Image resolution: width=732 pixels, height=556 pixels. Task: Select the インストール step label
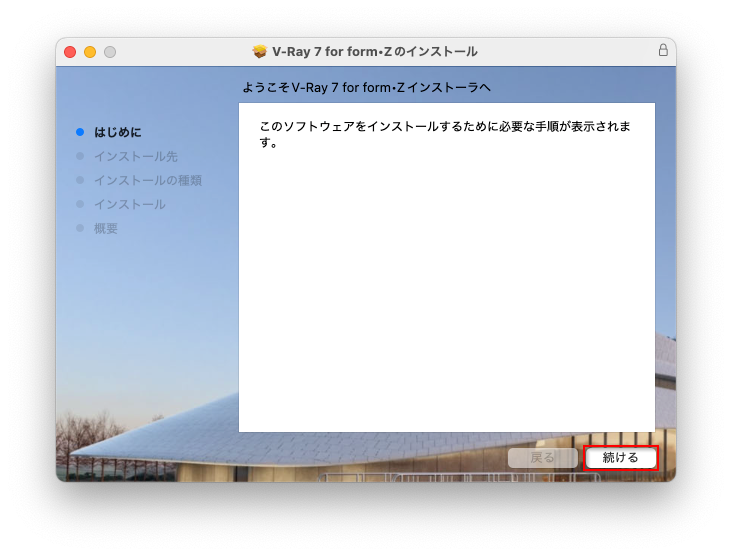(130, 204)
